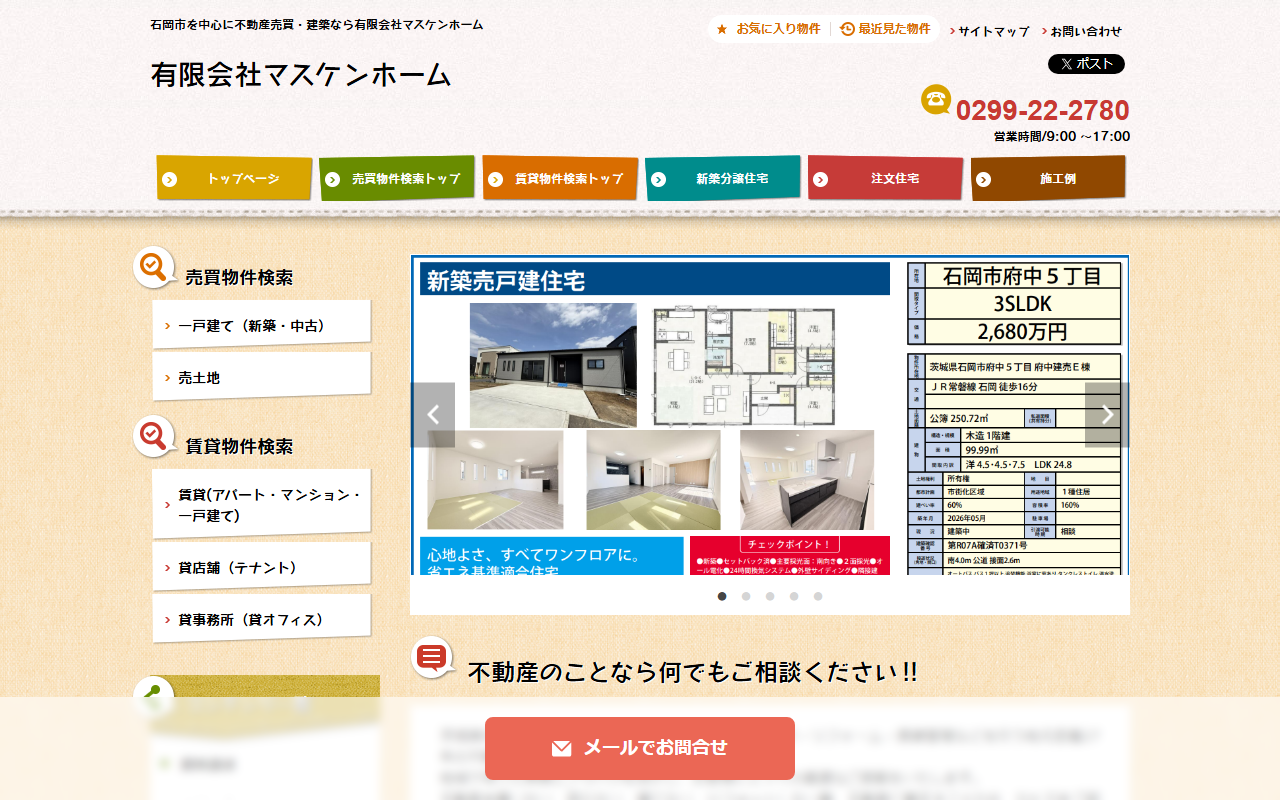Select 賃貸(アパート・マンション・一戸建て) in the sidebar
1280x800 pixels.
[262, 505]
